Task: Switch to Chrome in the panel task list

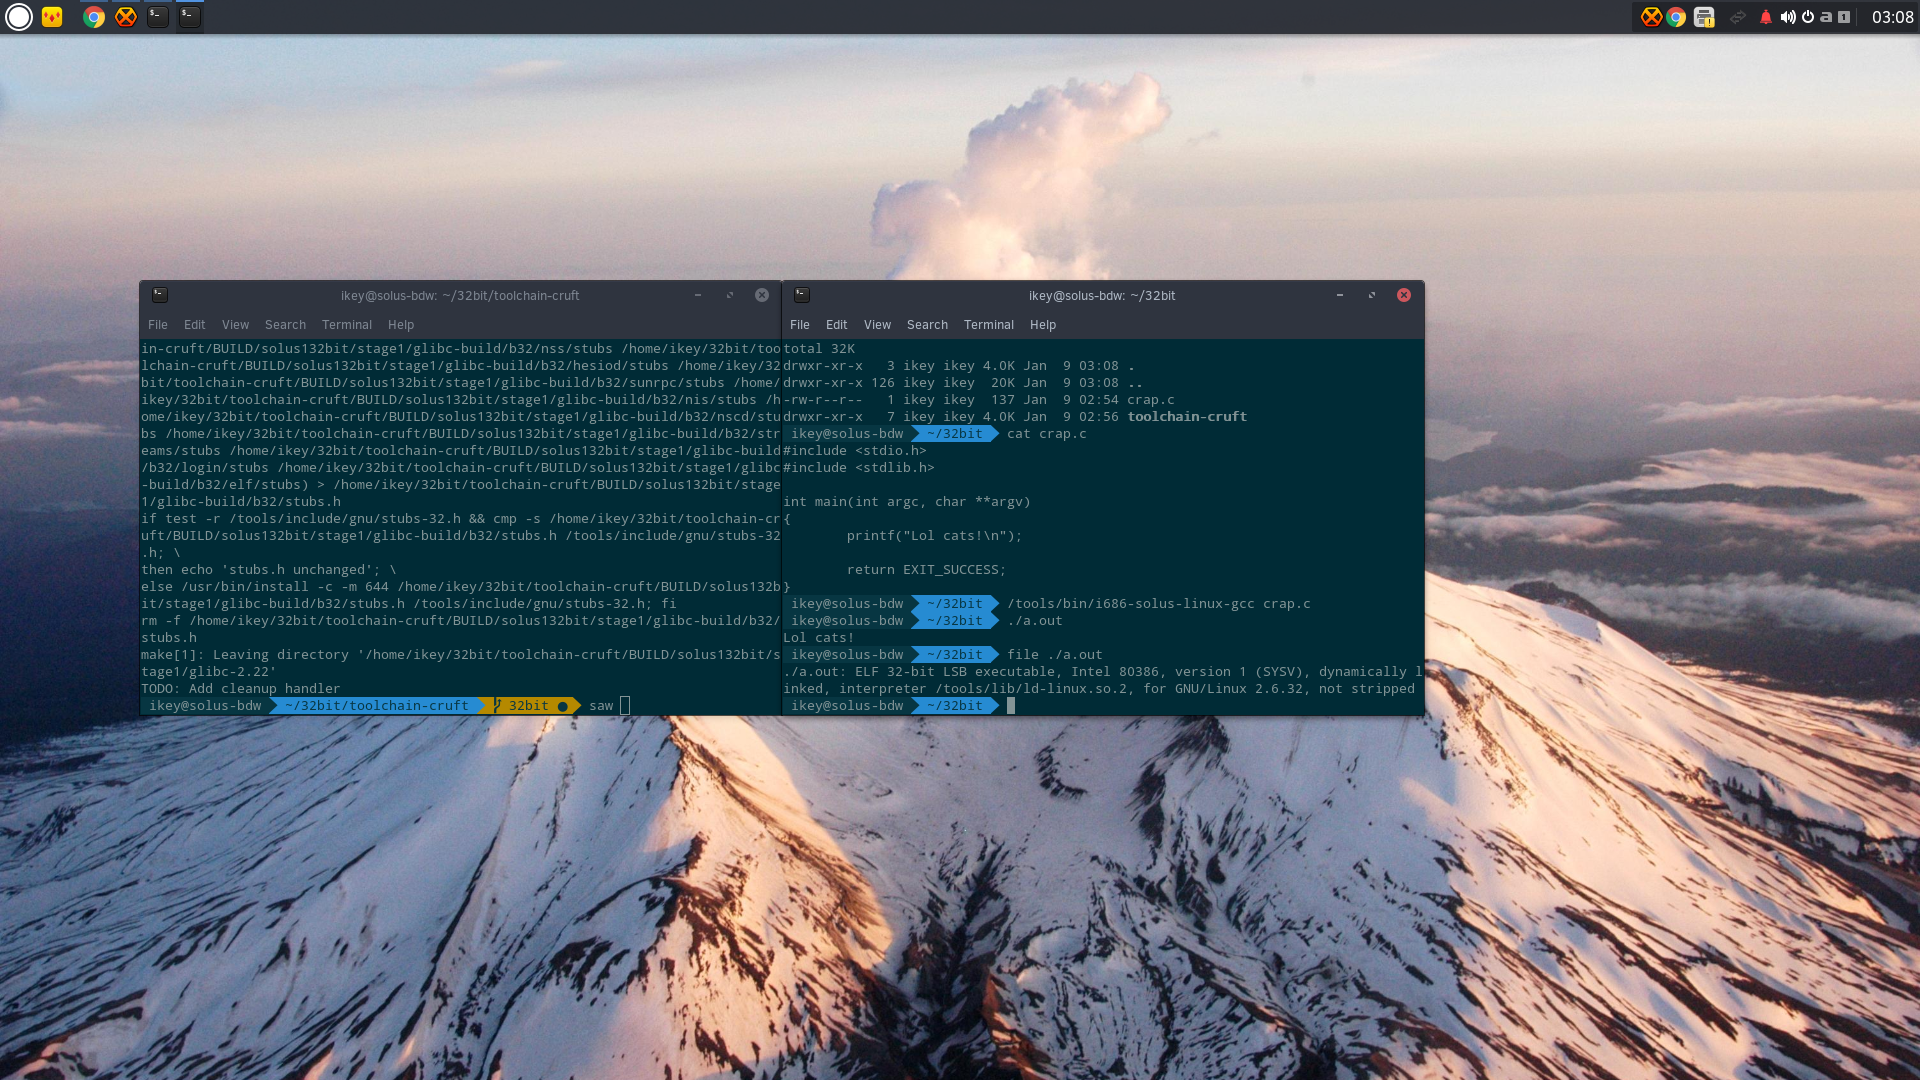Action: click(x=94, y=17)
